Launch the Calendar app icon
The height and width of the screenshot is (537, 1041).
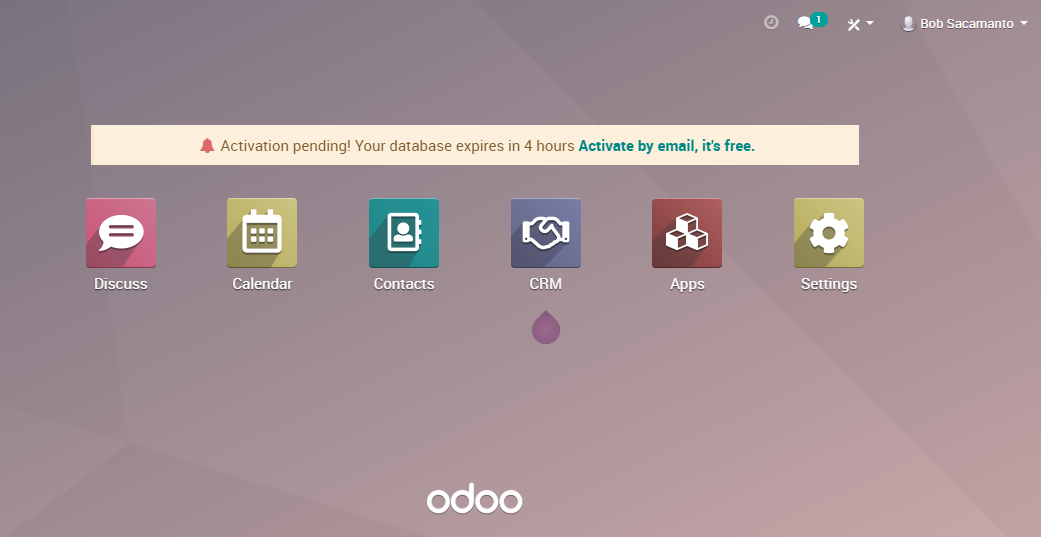click(x=262, y=233)
